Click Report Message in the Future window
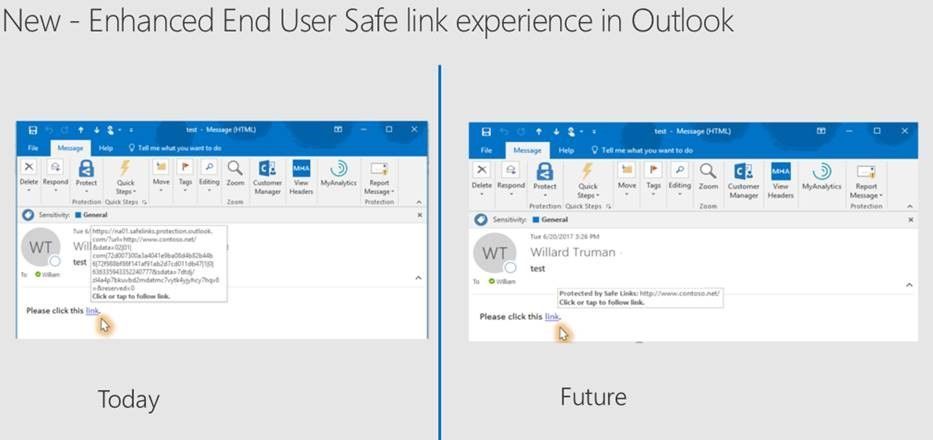The width and height of the screenshot is (933, 440). (866, 182)
